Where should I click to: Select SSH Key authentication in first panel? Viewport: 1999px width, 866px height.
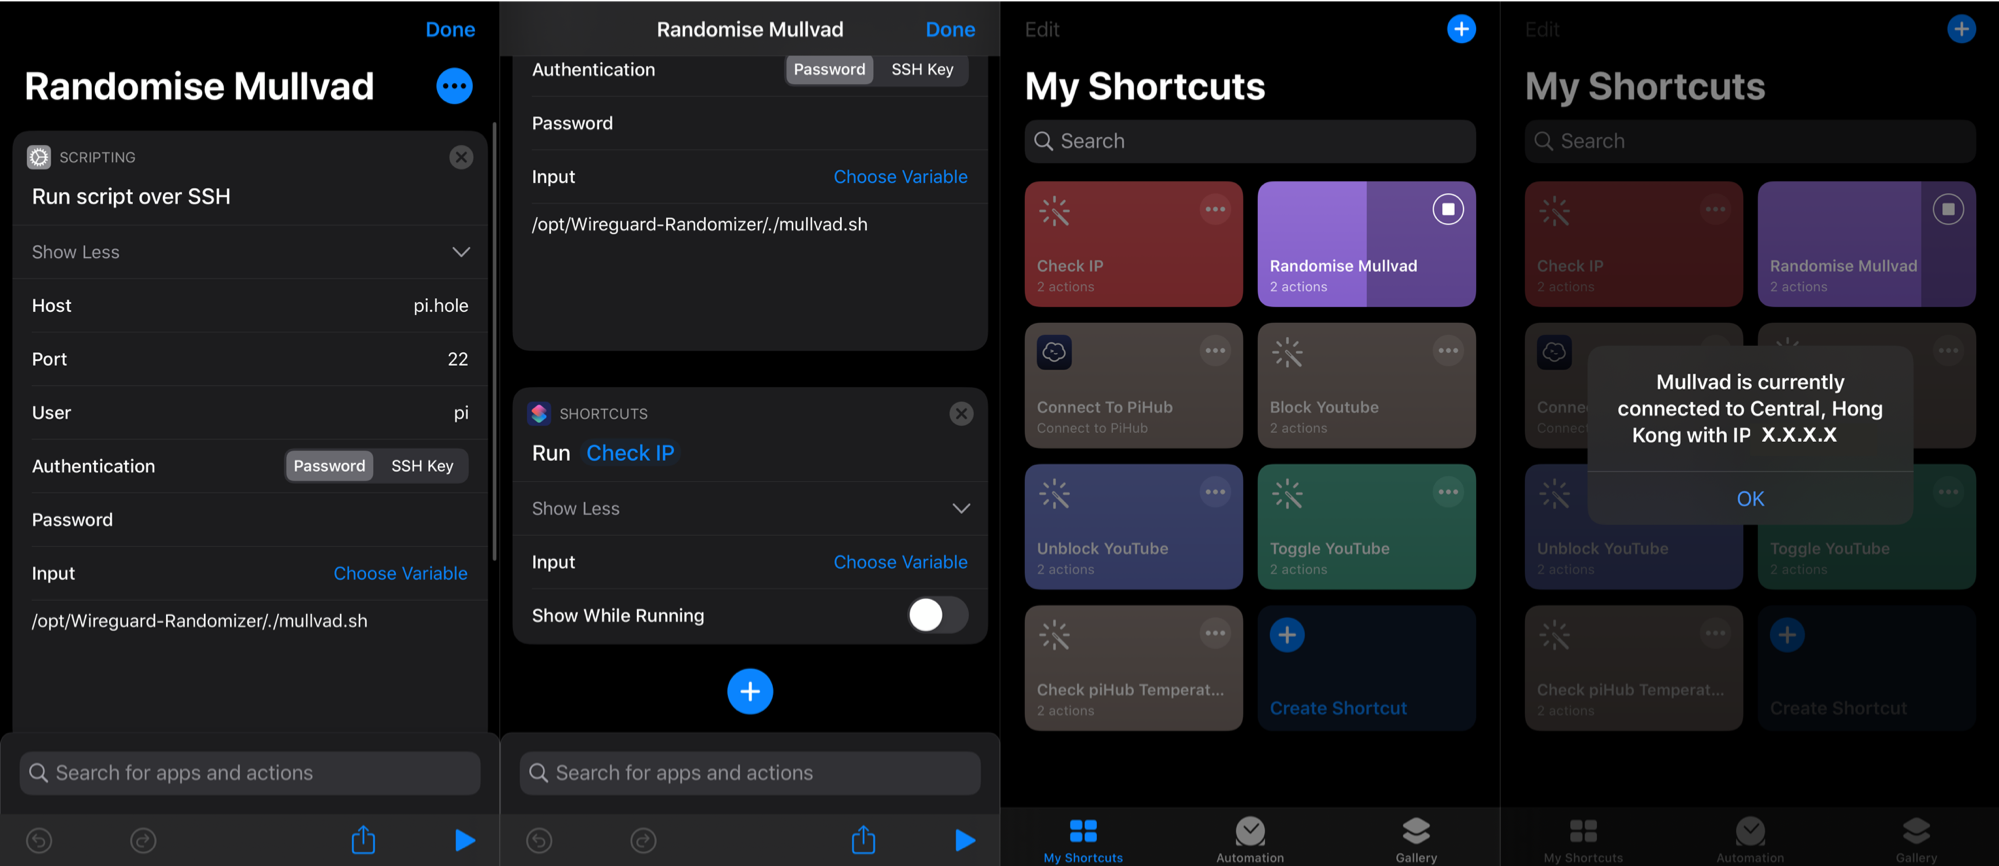coord(422,466)
